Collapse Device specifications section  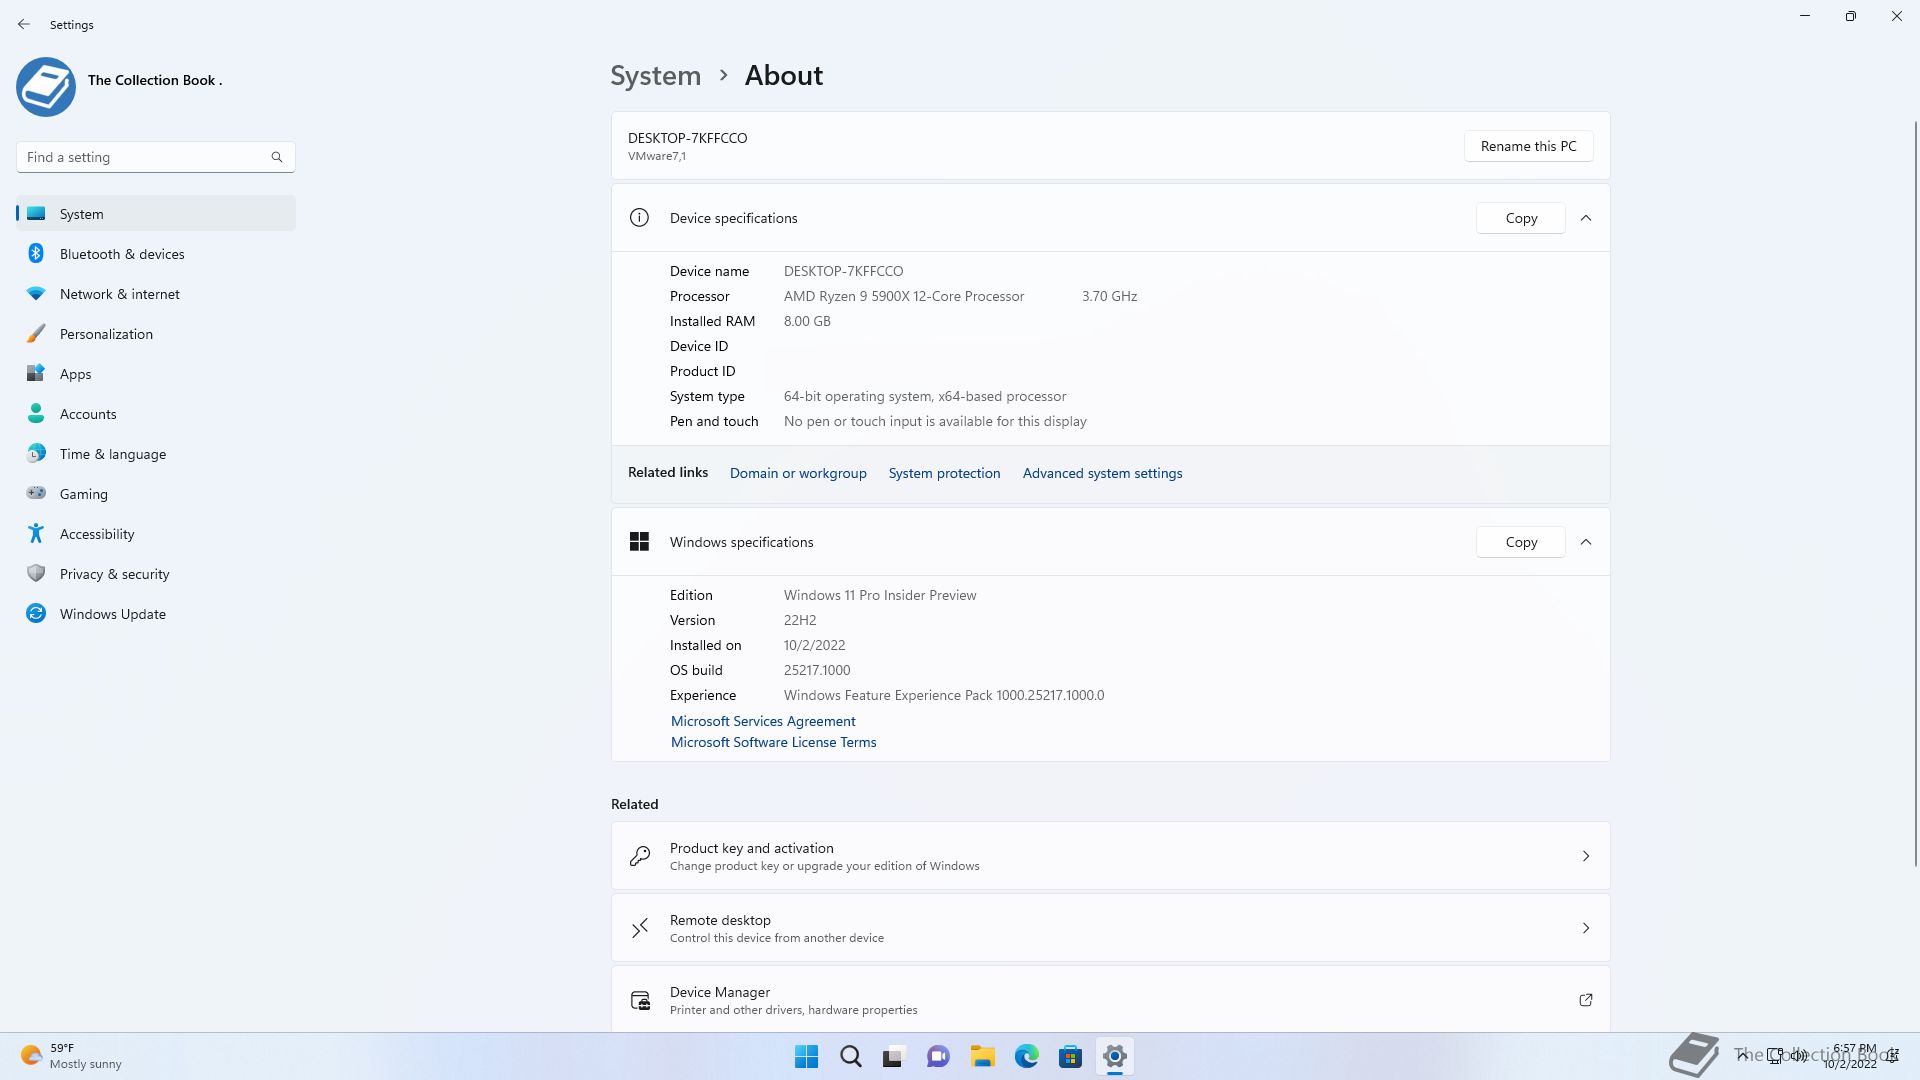pos(1586,218)
